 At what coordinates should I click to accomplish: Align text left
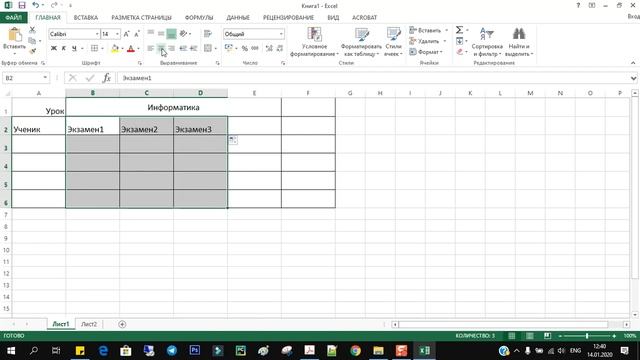pos(151,48)
